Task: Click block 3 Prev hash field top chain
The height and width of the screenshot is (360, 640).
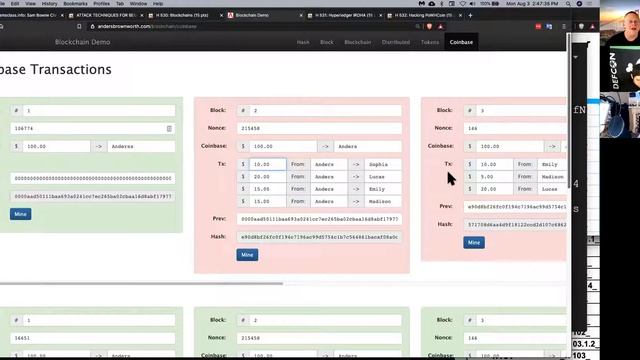Action: click(515, 207)
